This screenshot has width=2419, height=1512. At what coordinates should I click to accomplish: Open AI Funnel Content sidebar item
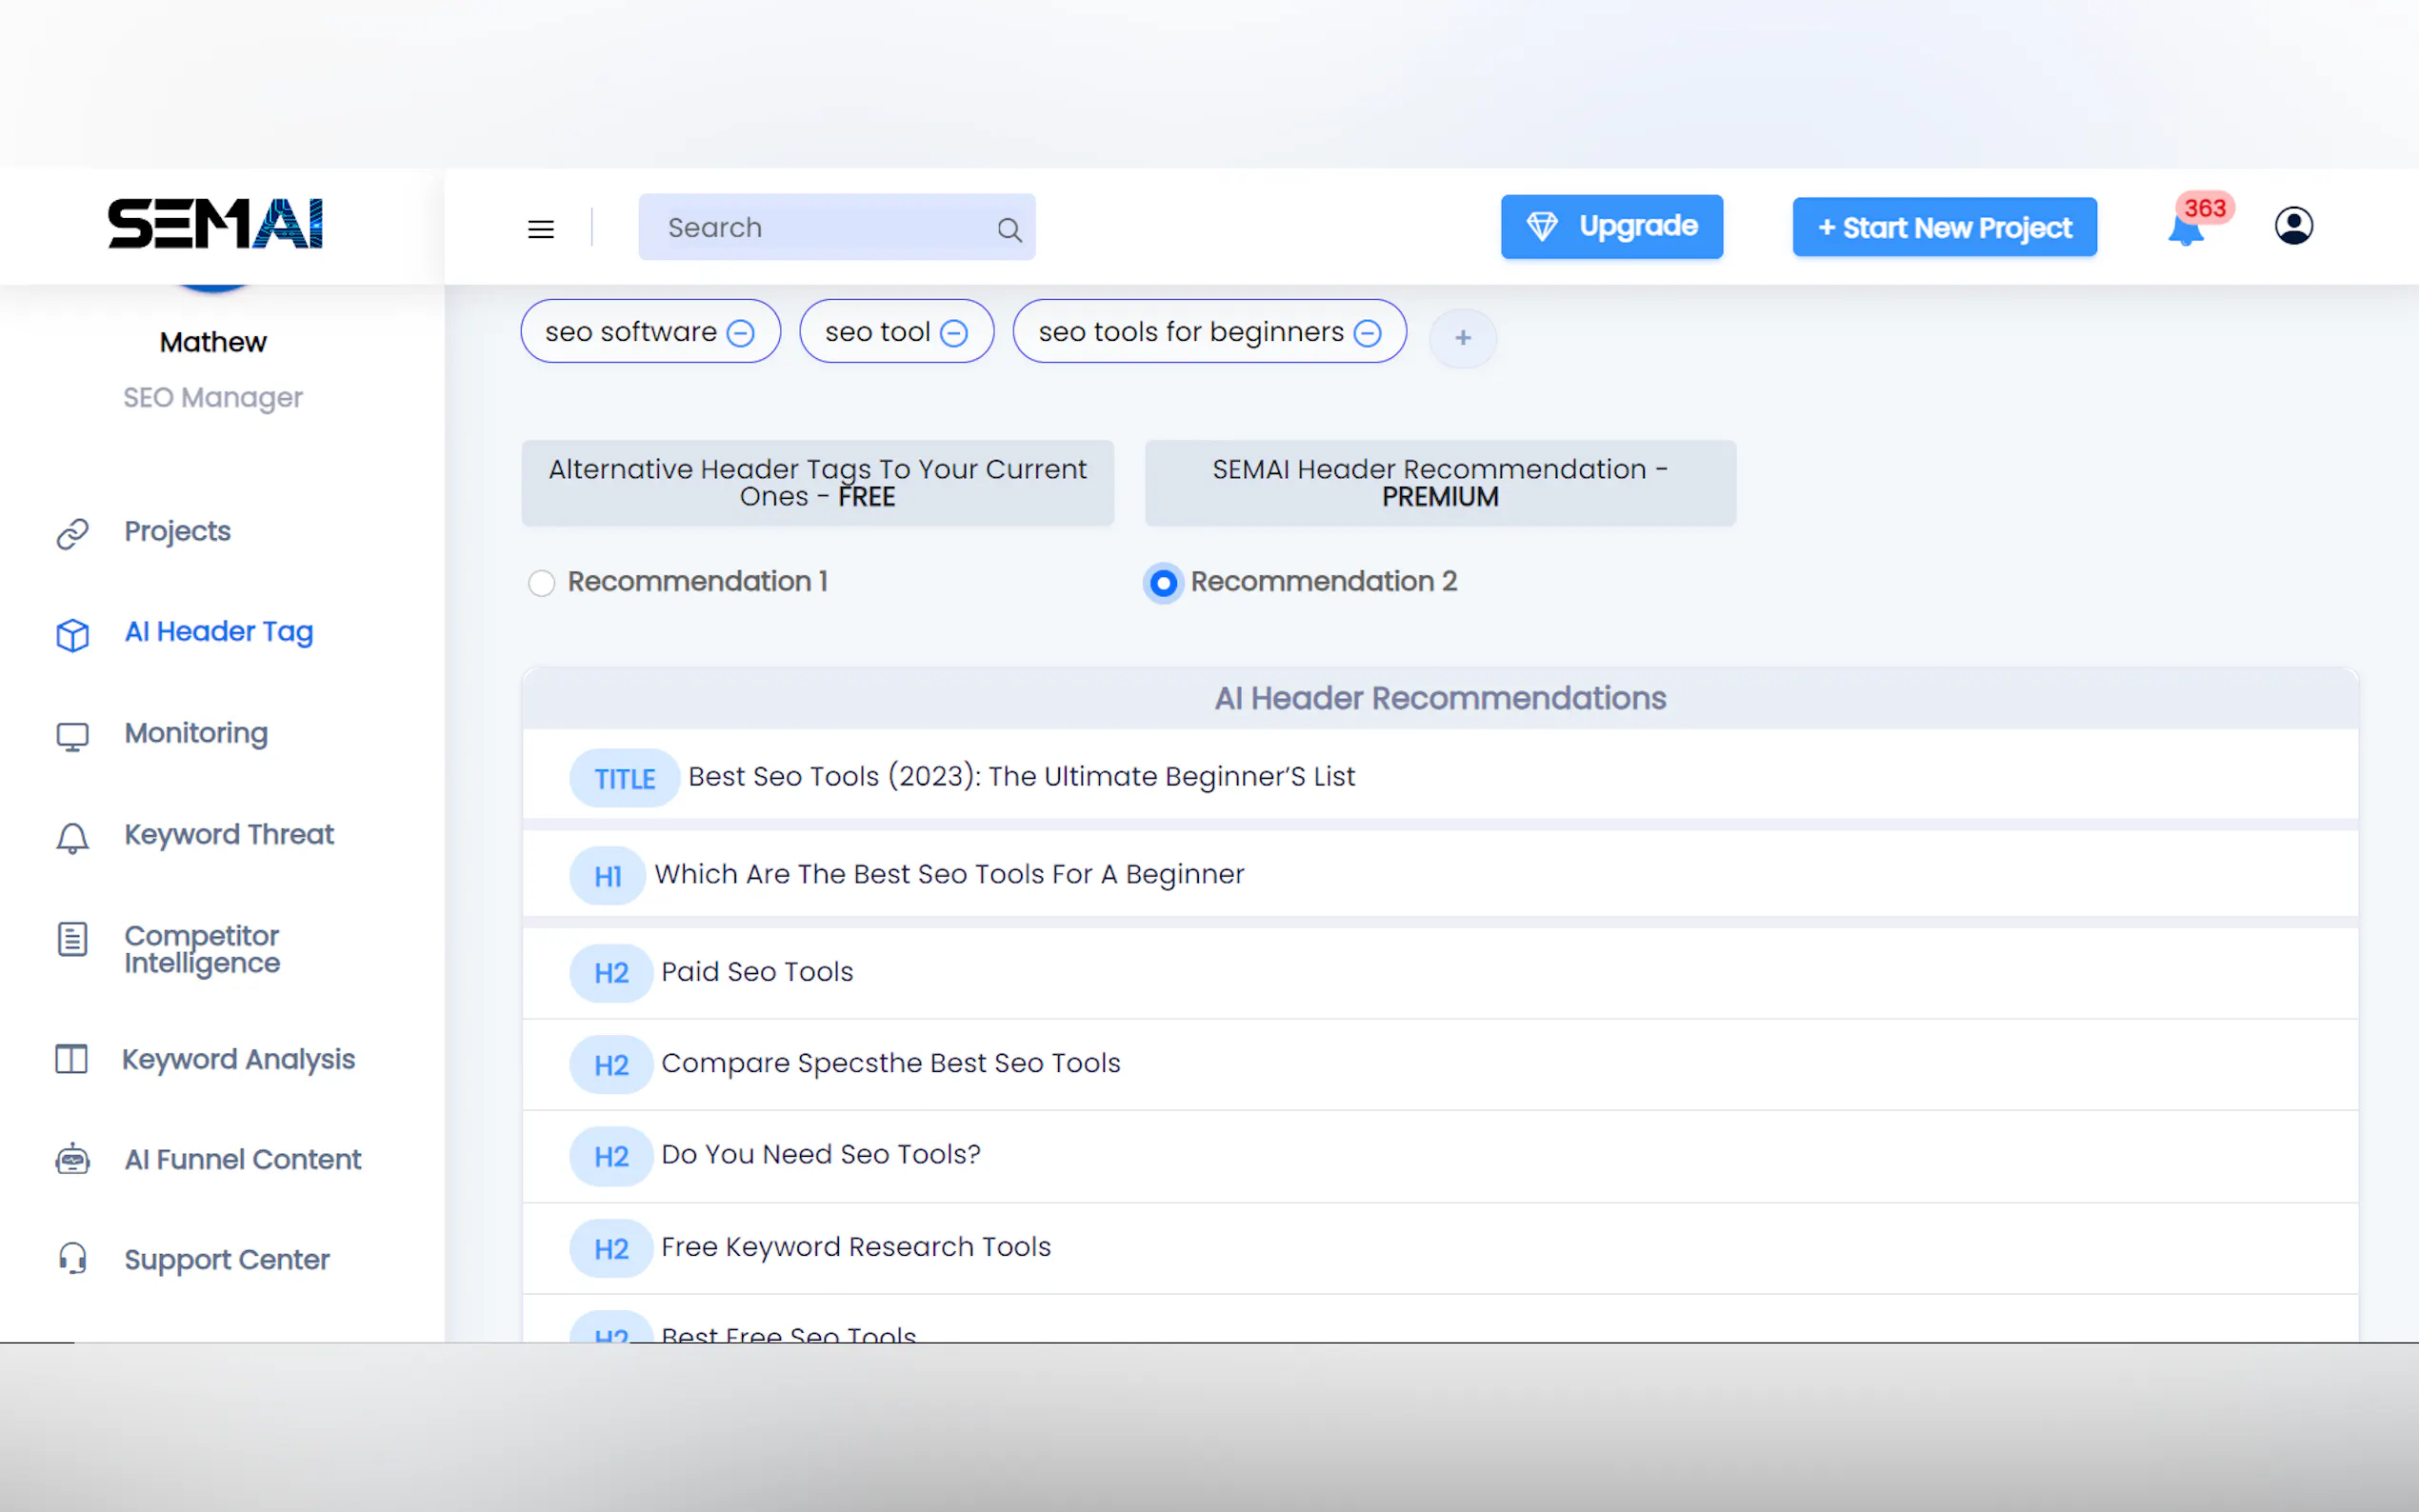pos(242,1159)
